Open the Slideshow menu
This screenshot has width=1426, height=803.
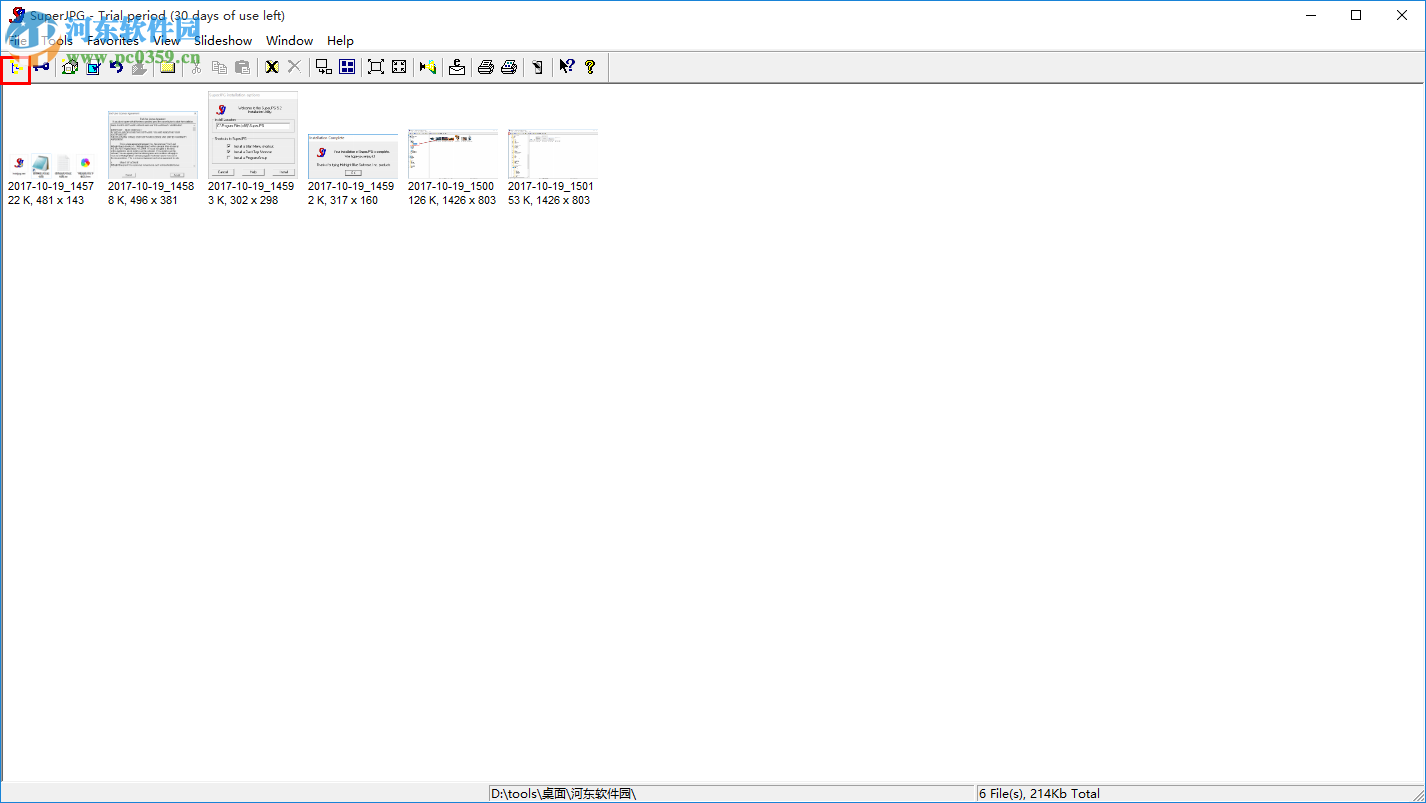pos(223,41)
